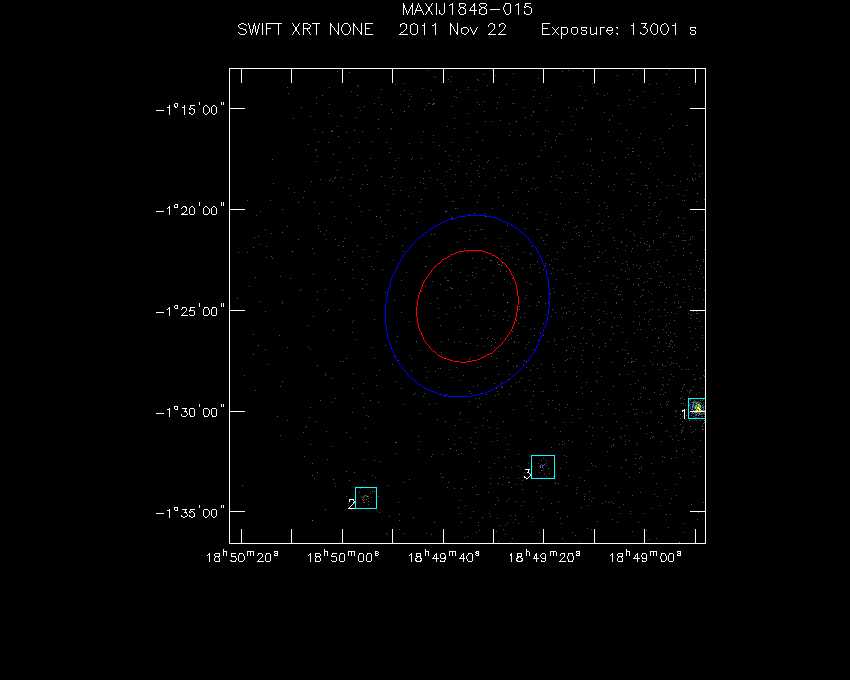The image size is (850, 680).
Task: Click the cyan box of source 3
Action: point(543,467)
